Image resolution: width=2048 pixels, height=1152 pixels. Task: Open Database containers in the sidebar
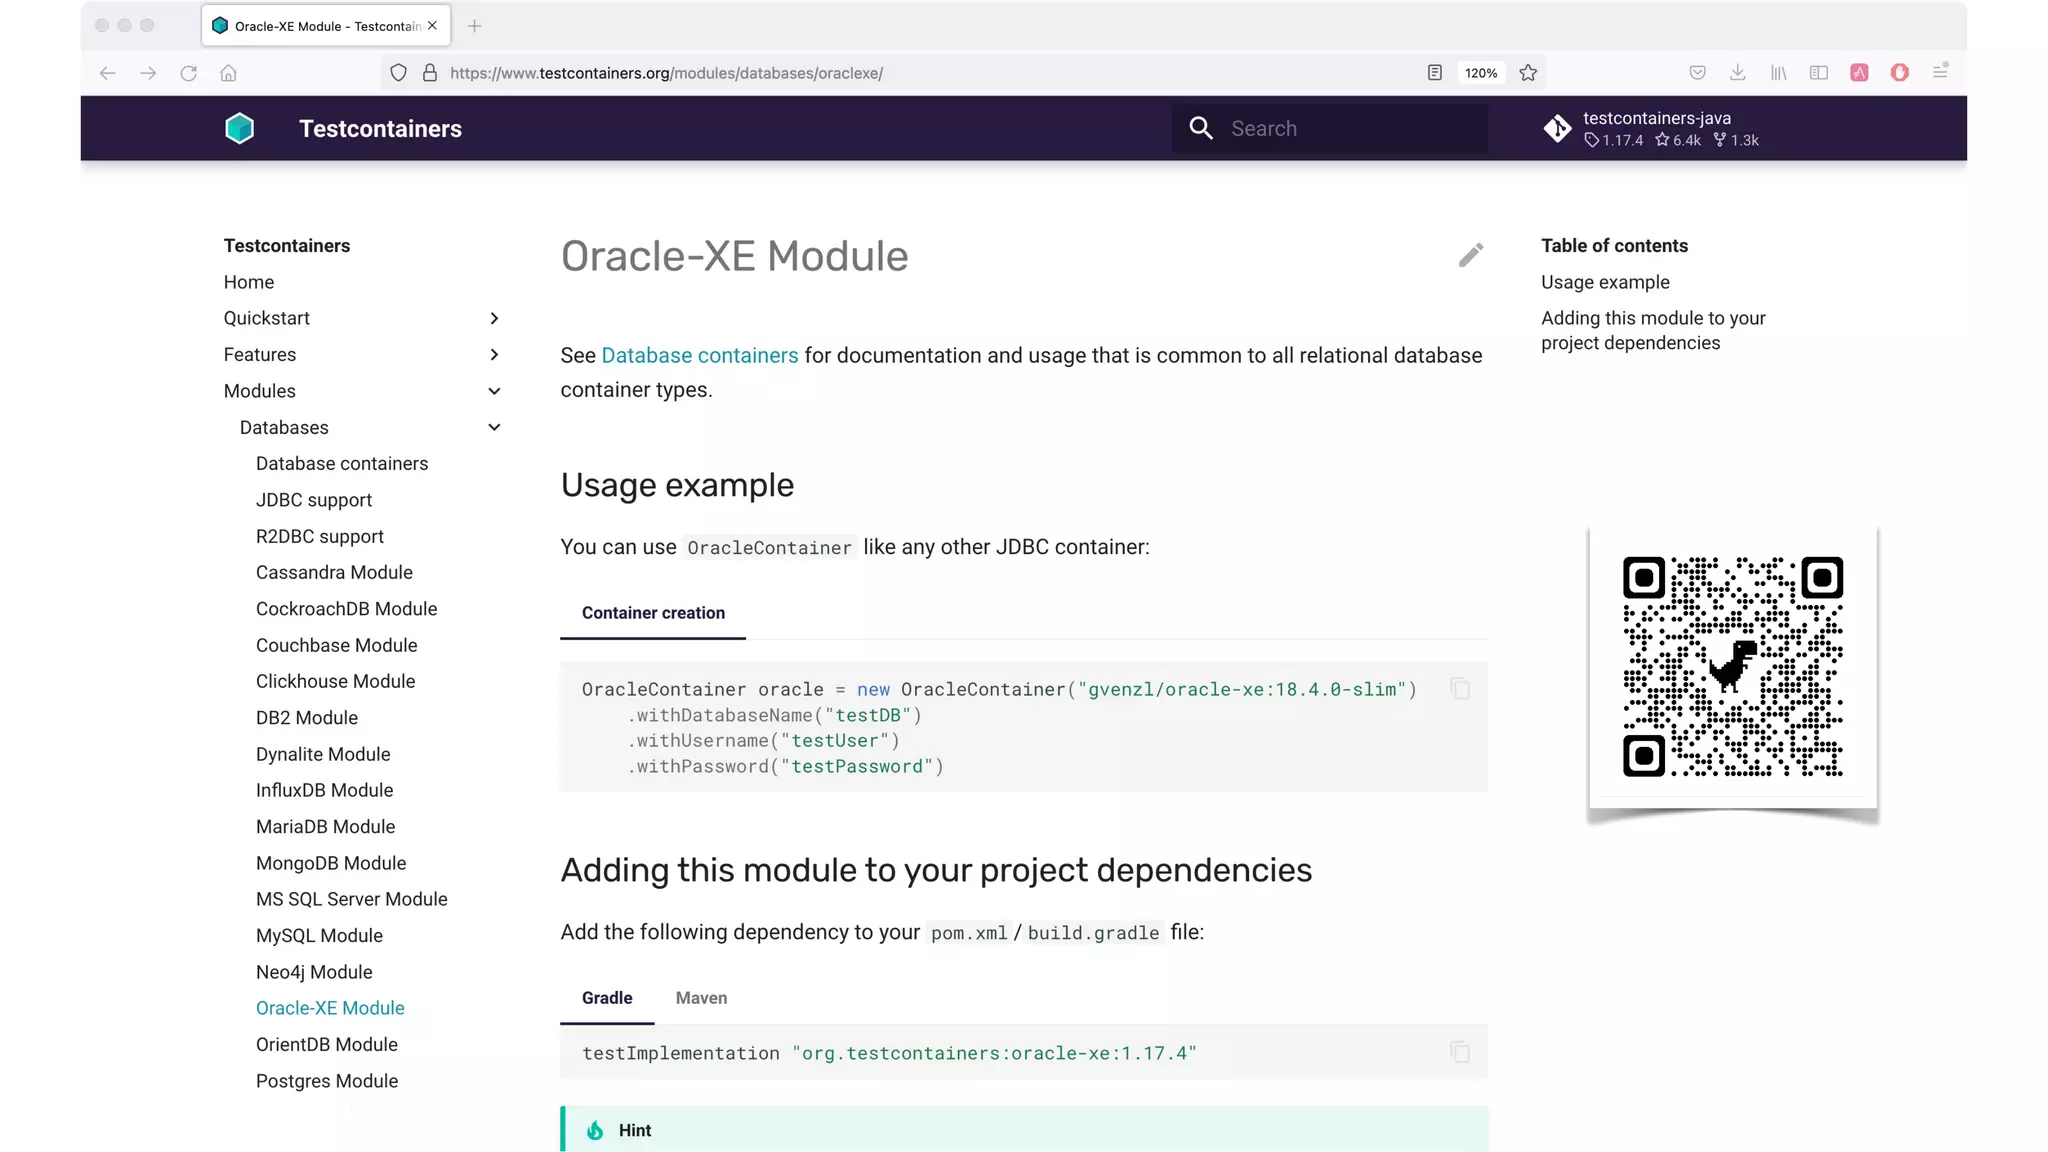(342, 463)
